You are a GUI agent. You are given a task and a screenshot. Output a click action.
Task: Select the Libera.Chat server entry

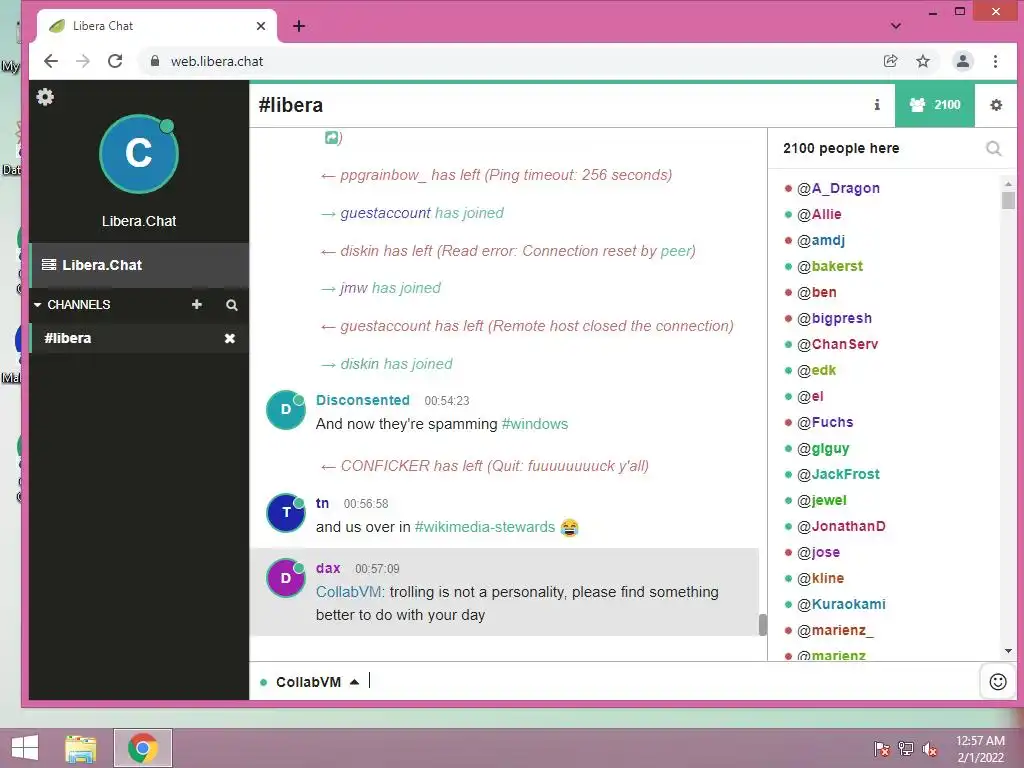pyautogui.click(x=138, y=265)
